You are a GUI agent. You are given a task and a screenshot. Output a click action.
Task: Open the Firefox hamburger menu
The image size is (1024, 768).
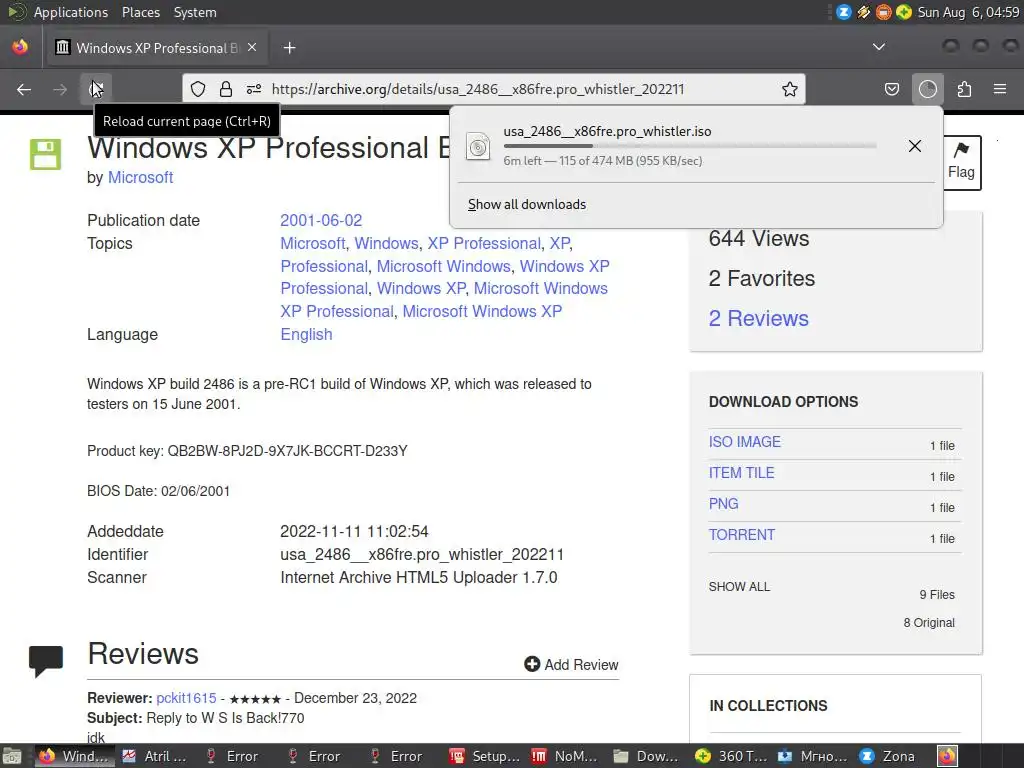point(1000,89)
